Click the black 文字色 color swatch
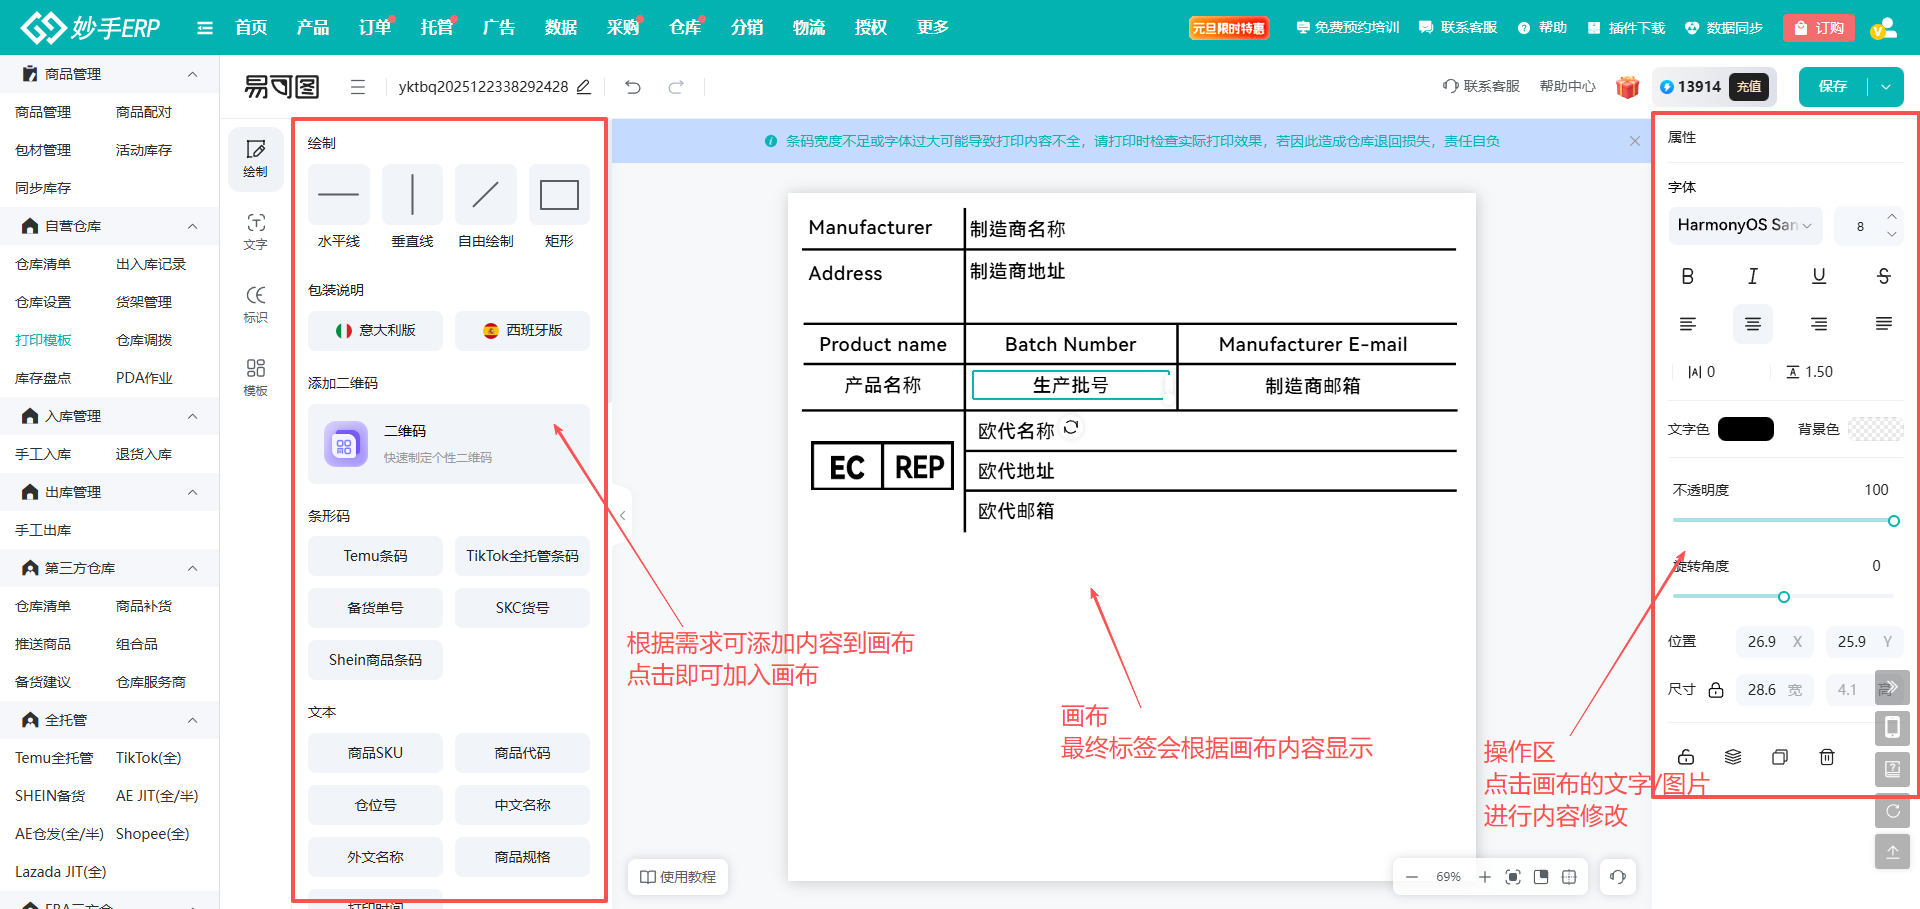The height and width of the screenshot is (909, 1920). [x=1746, y=429]
